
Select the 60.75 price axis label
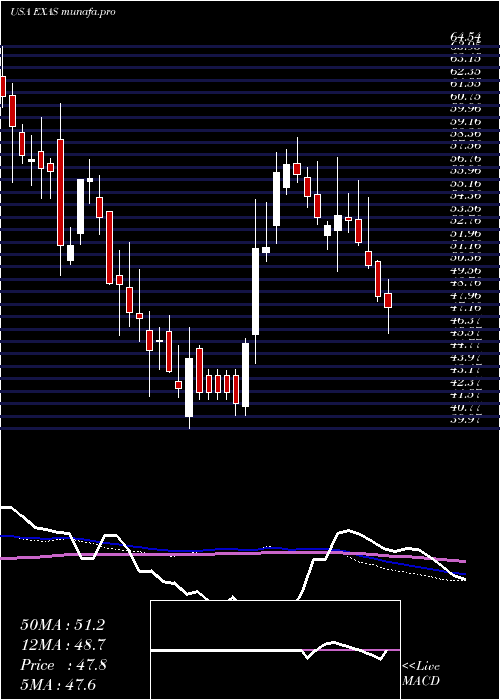pyautogui.click(x=465, y=96)
